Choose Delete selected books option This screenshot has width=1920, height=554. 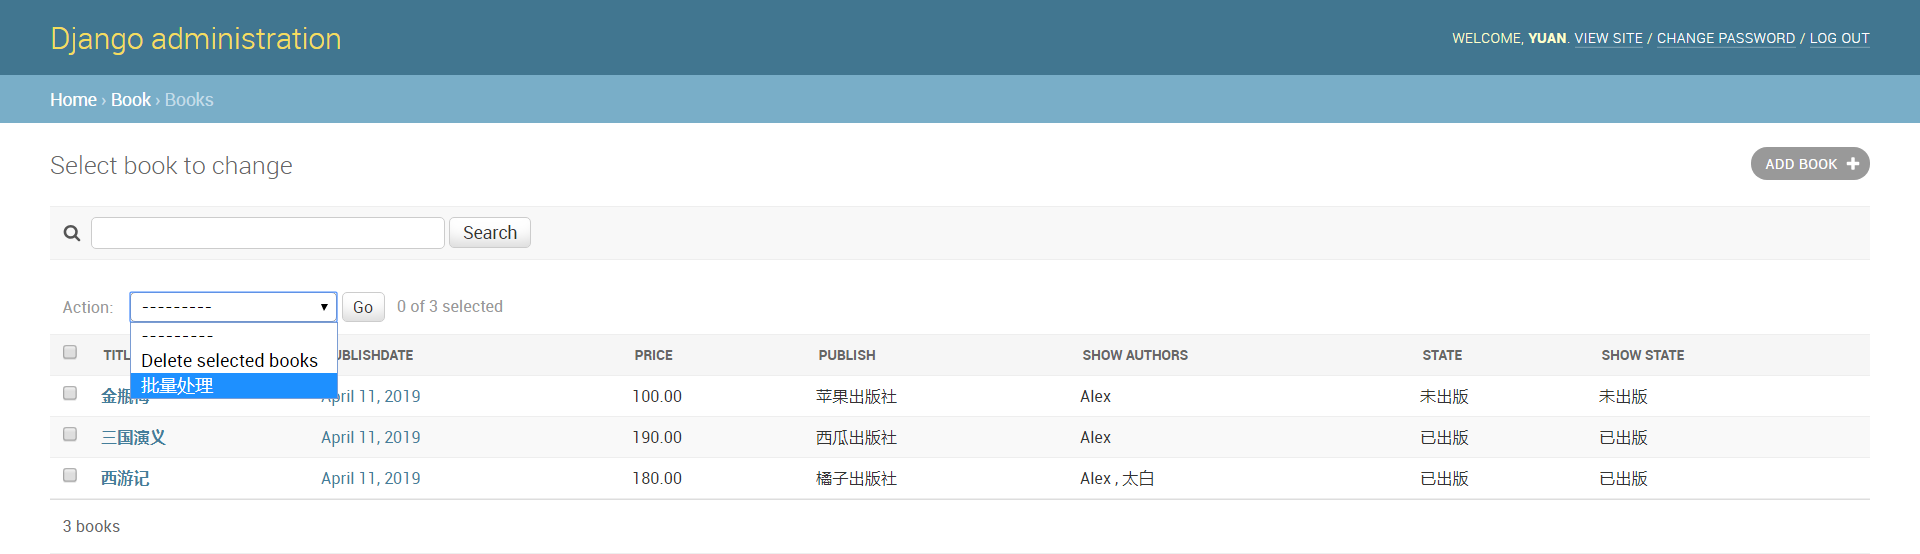229,360
